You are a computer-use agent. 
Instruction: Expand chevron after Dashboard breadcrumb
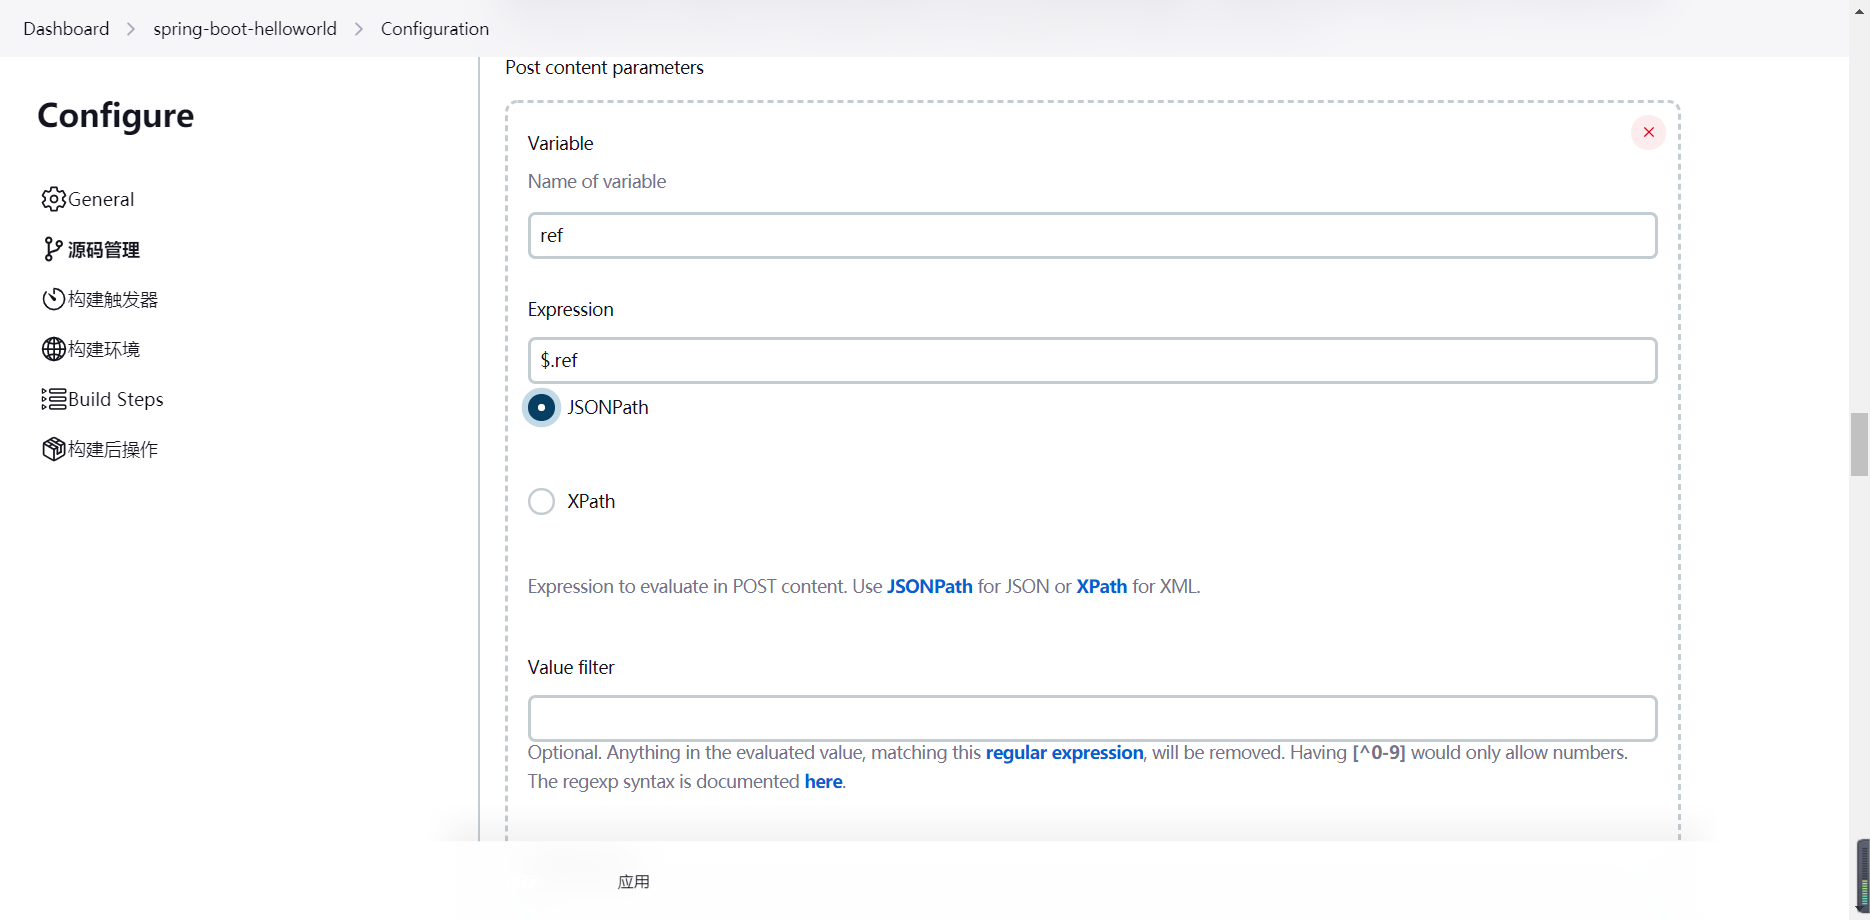(131, 29)
